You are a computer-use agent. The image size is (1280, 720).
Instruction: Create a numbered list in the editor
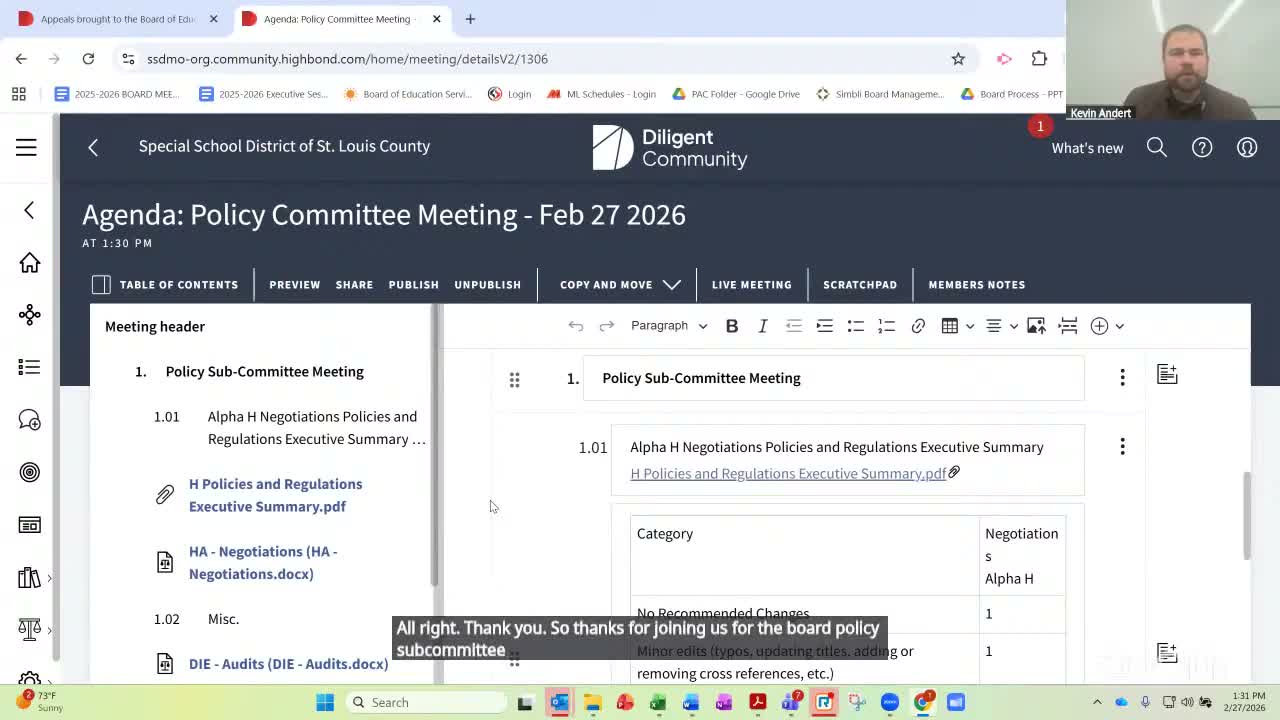coord(886,325)
